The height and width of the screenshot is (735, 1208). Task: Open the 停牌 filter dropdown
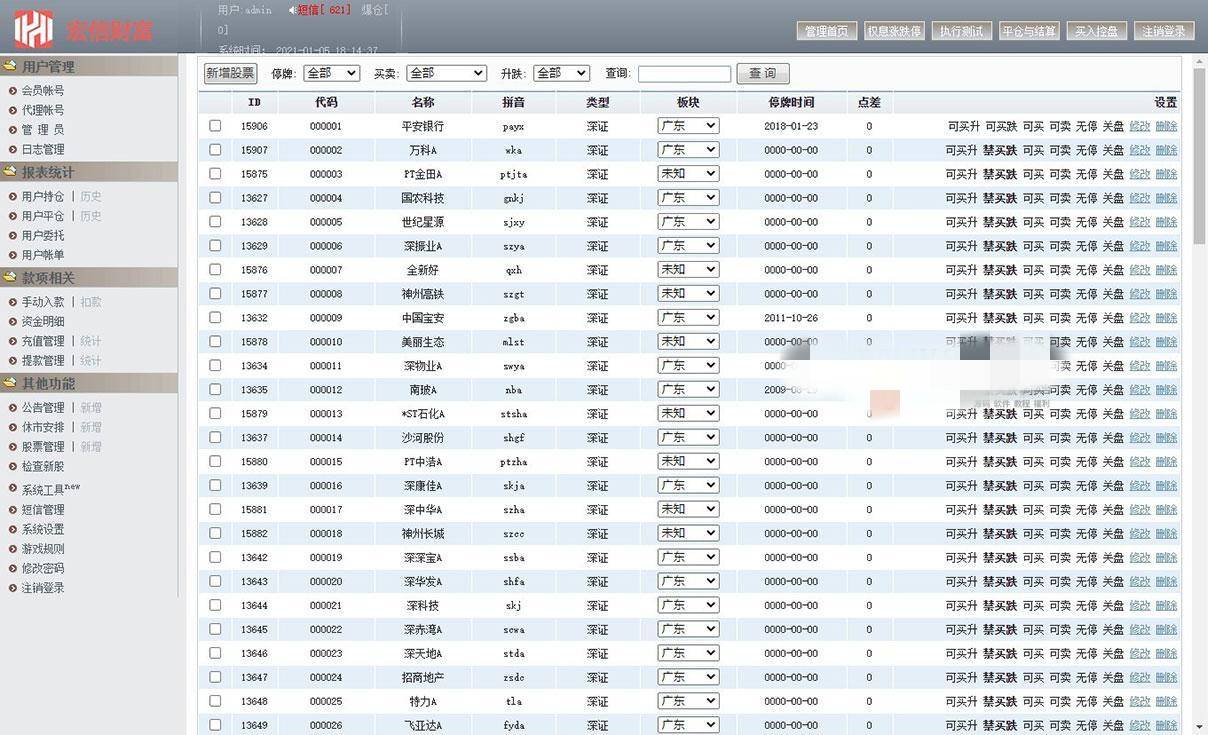[330, 73]
